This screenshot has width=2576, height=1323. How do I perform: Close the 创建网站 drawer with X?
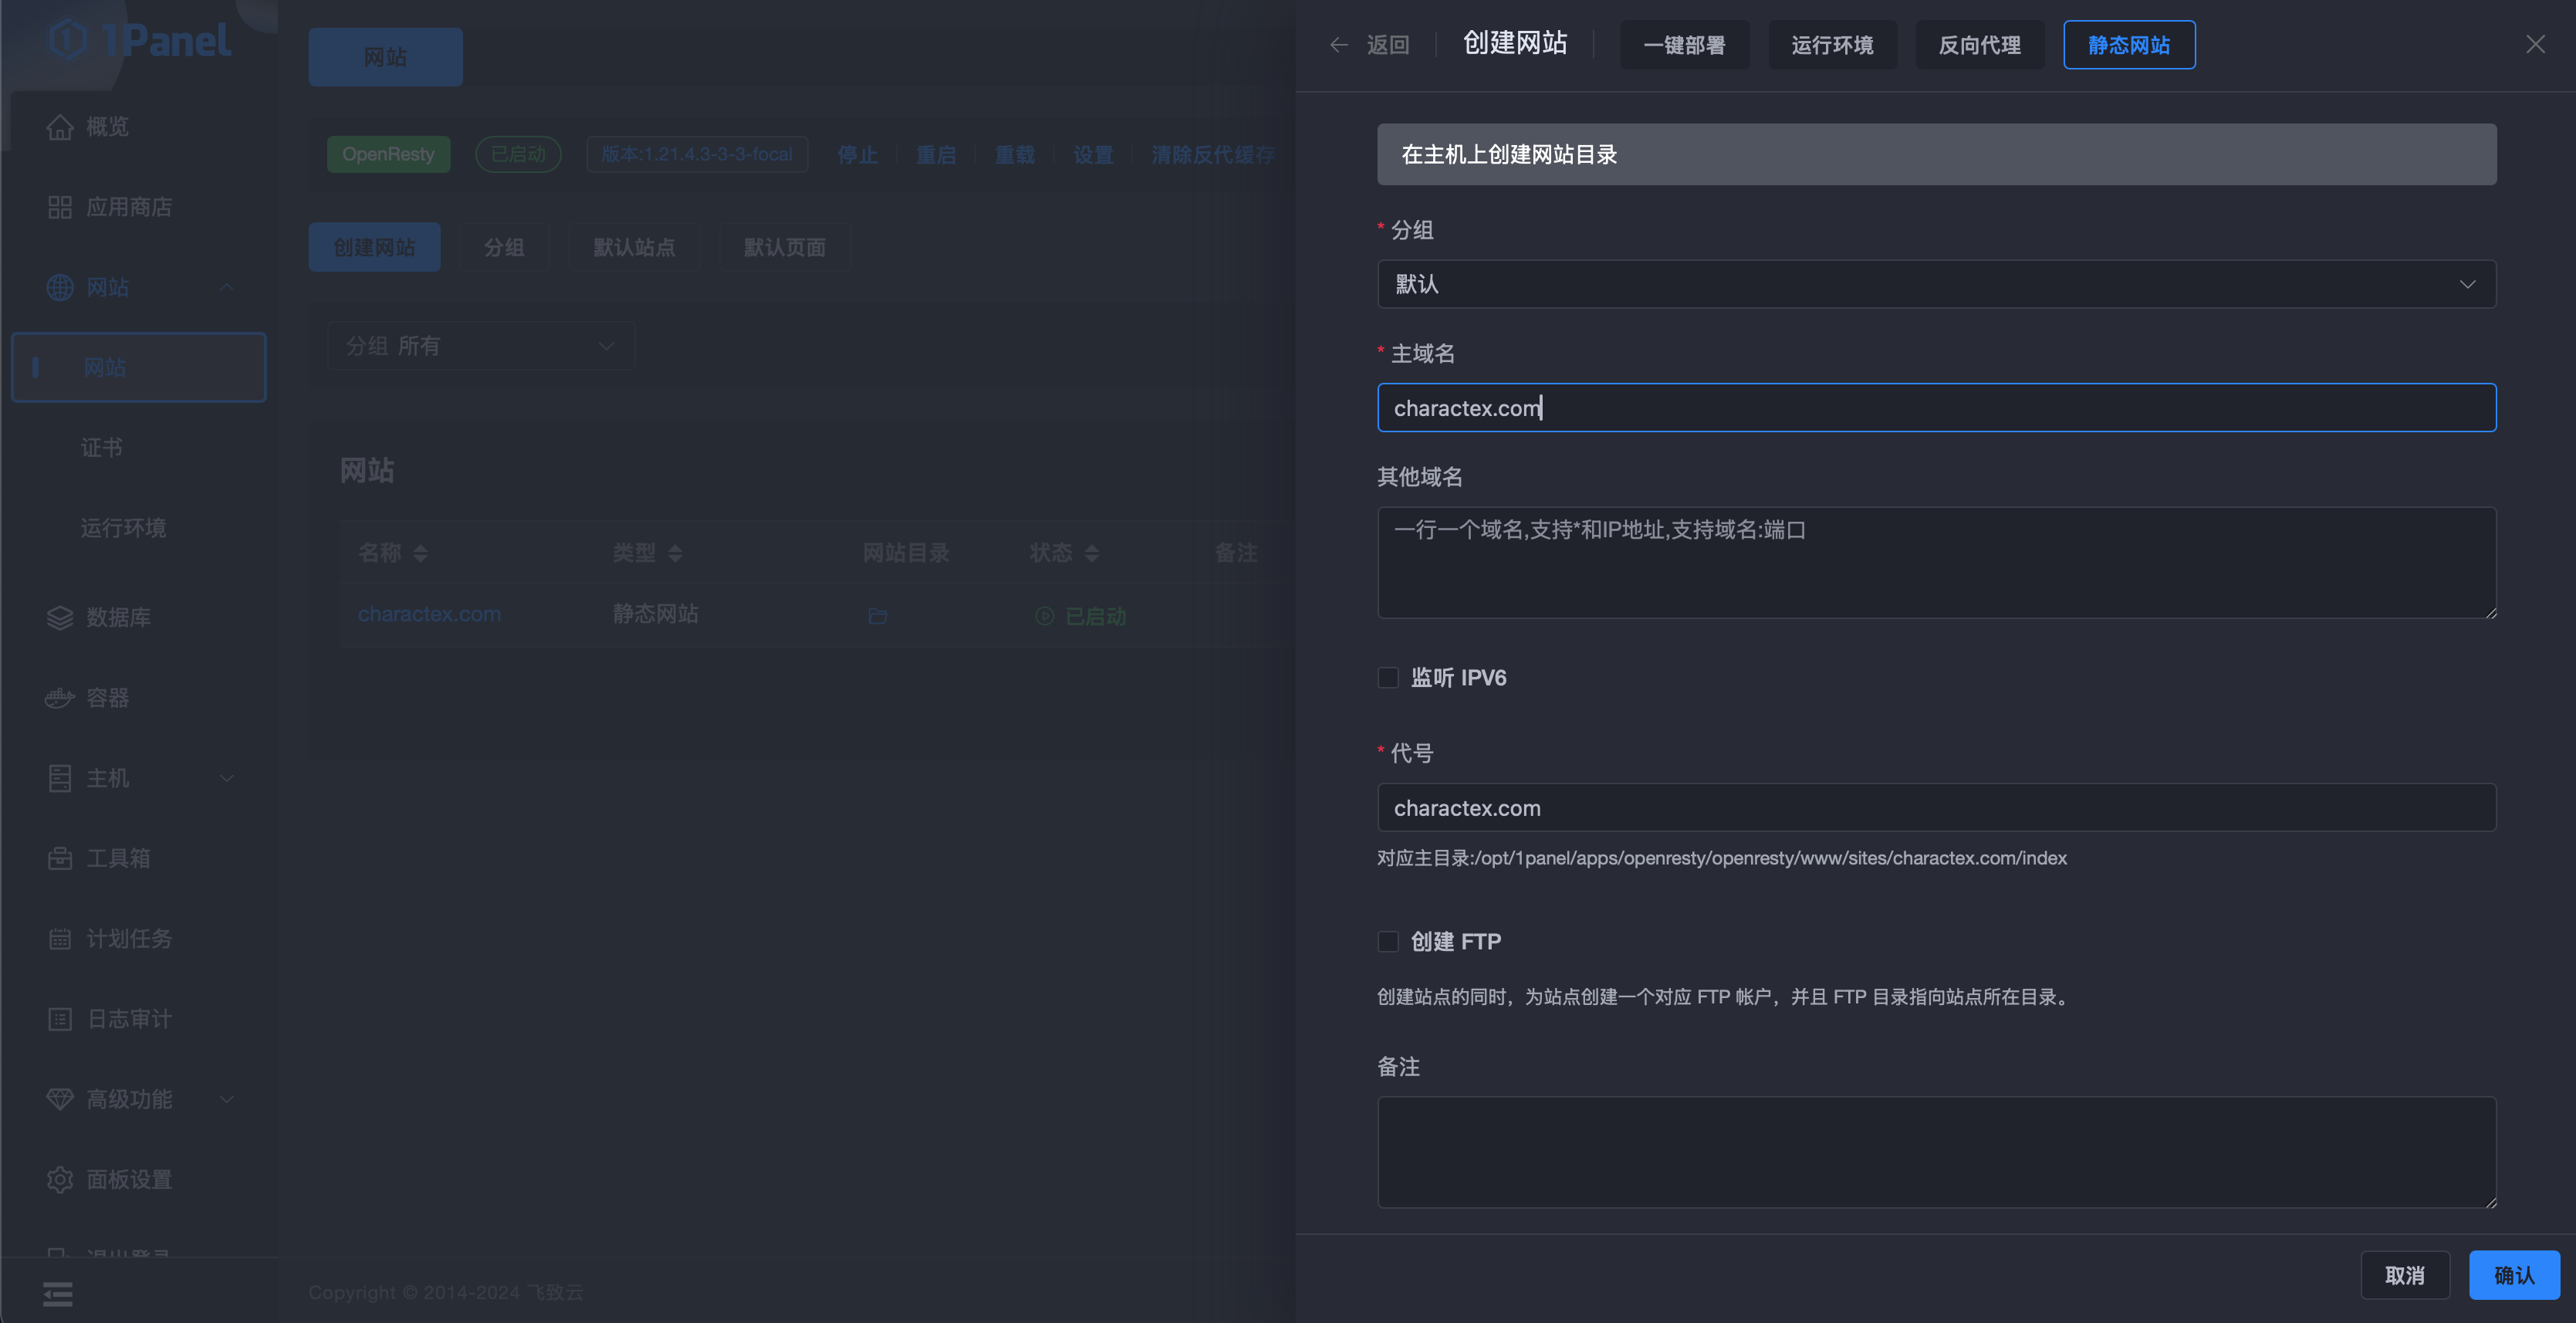pyautogui.click(x=2535, y=44)
